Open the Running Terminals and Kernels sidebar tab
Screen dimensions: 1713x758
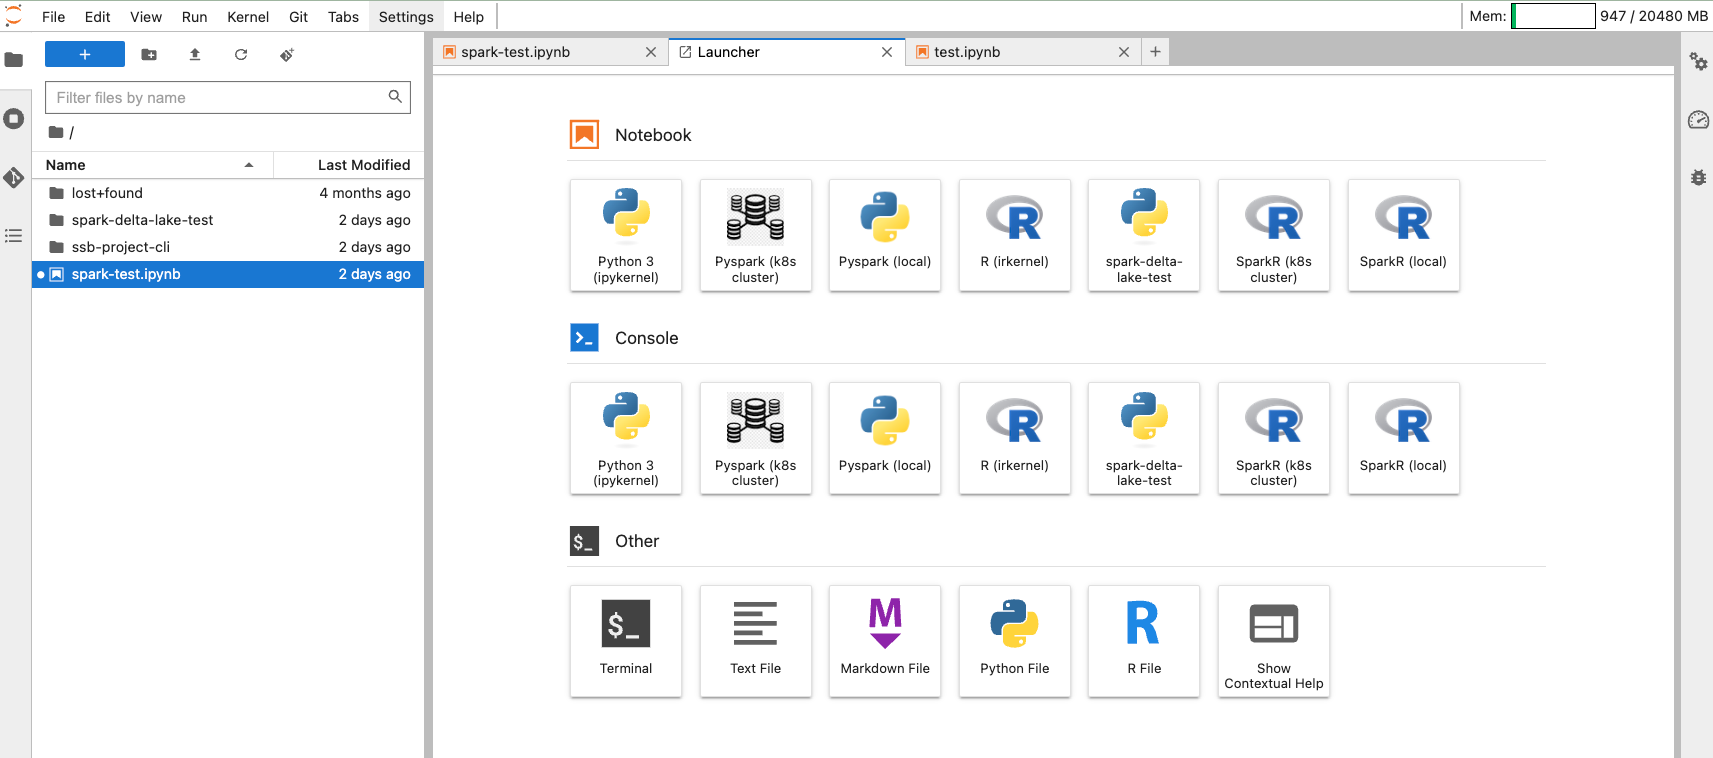(14, 119)
